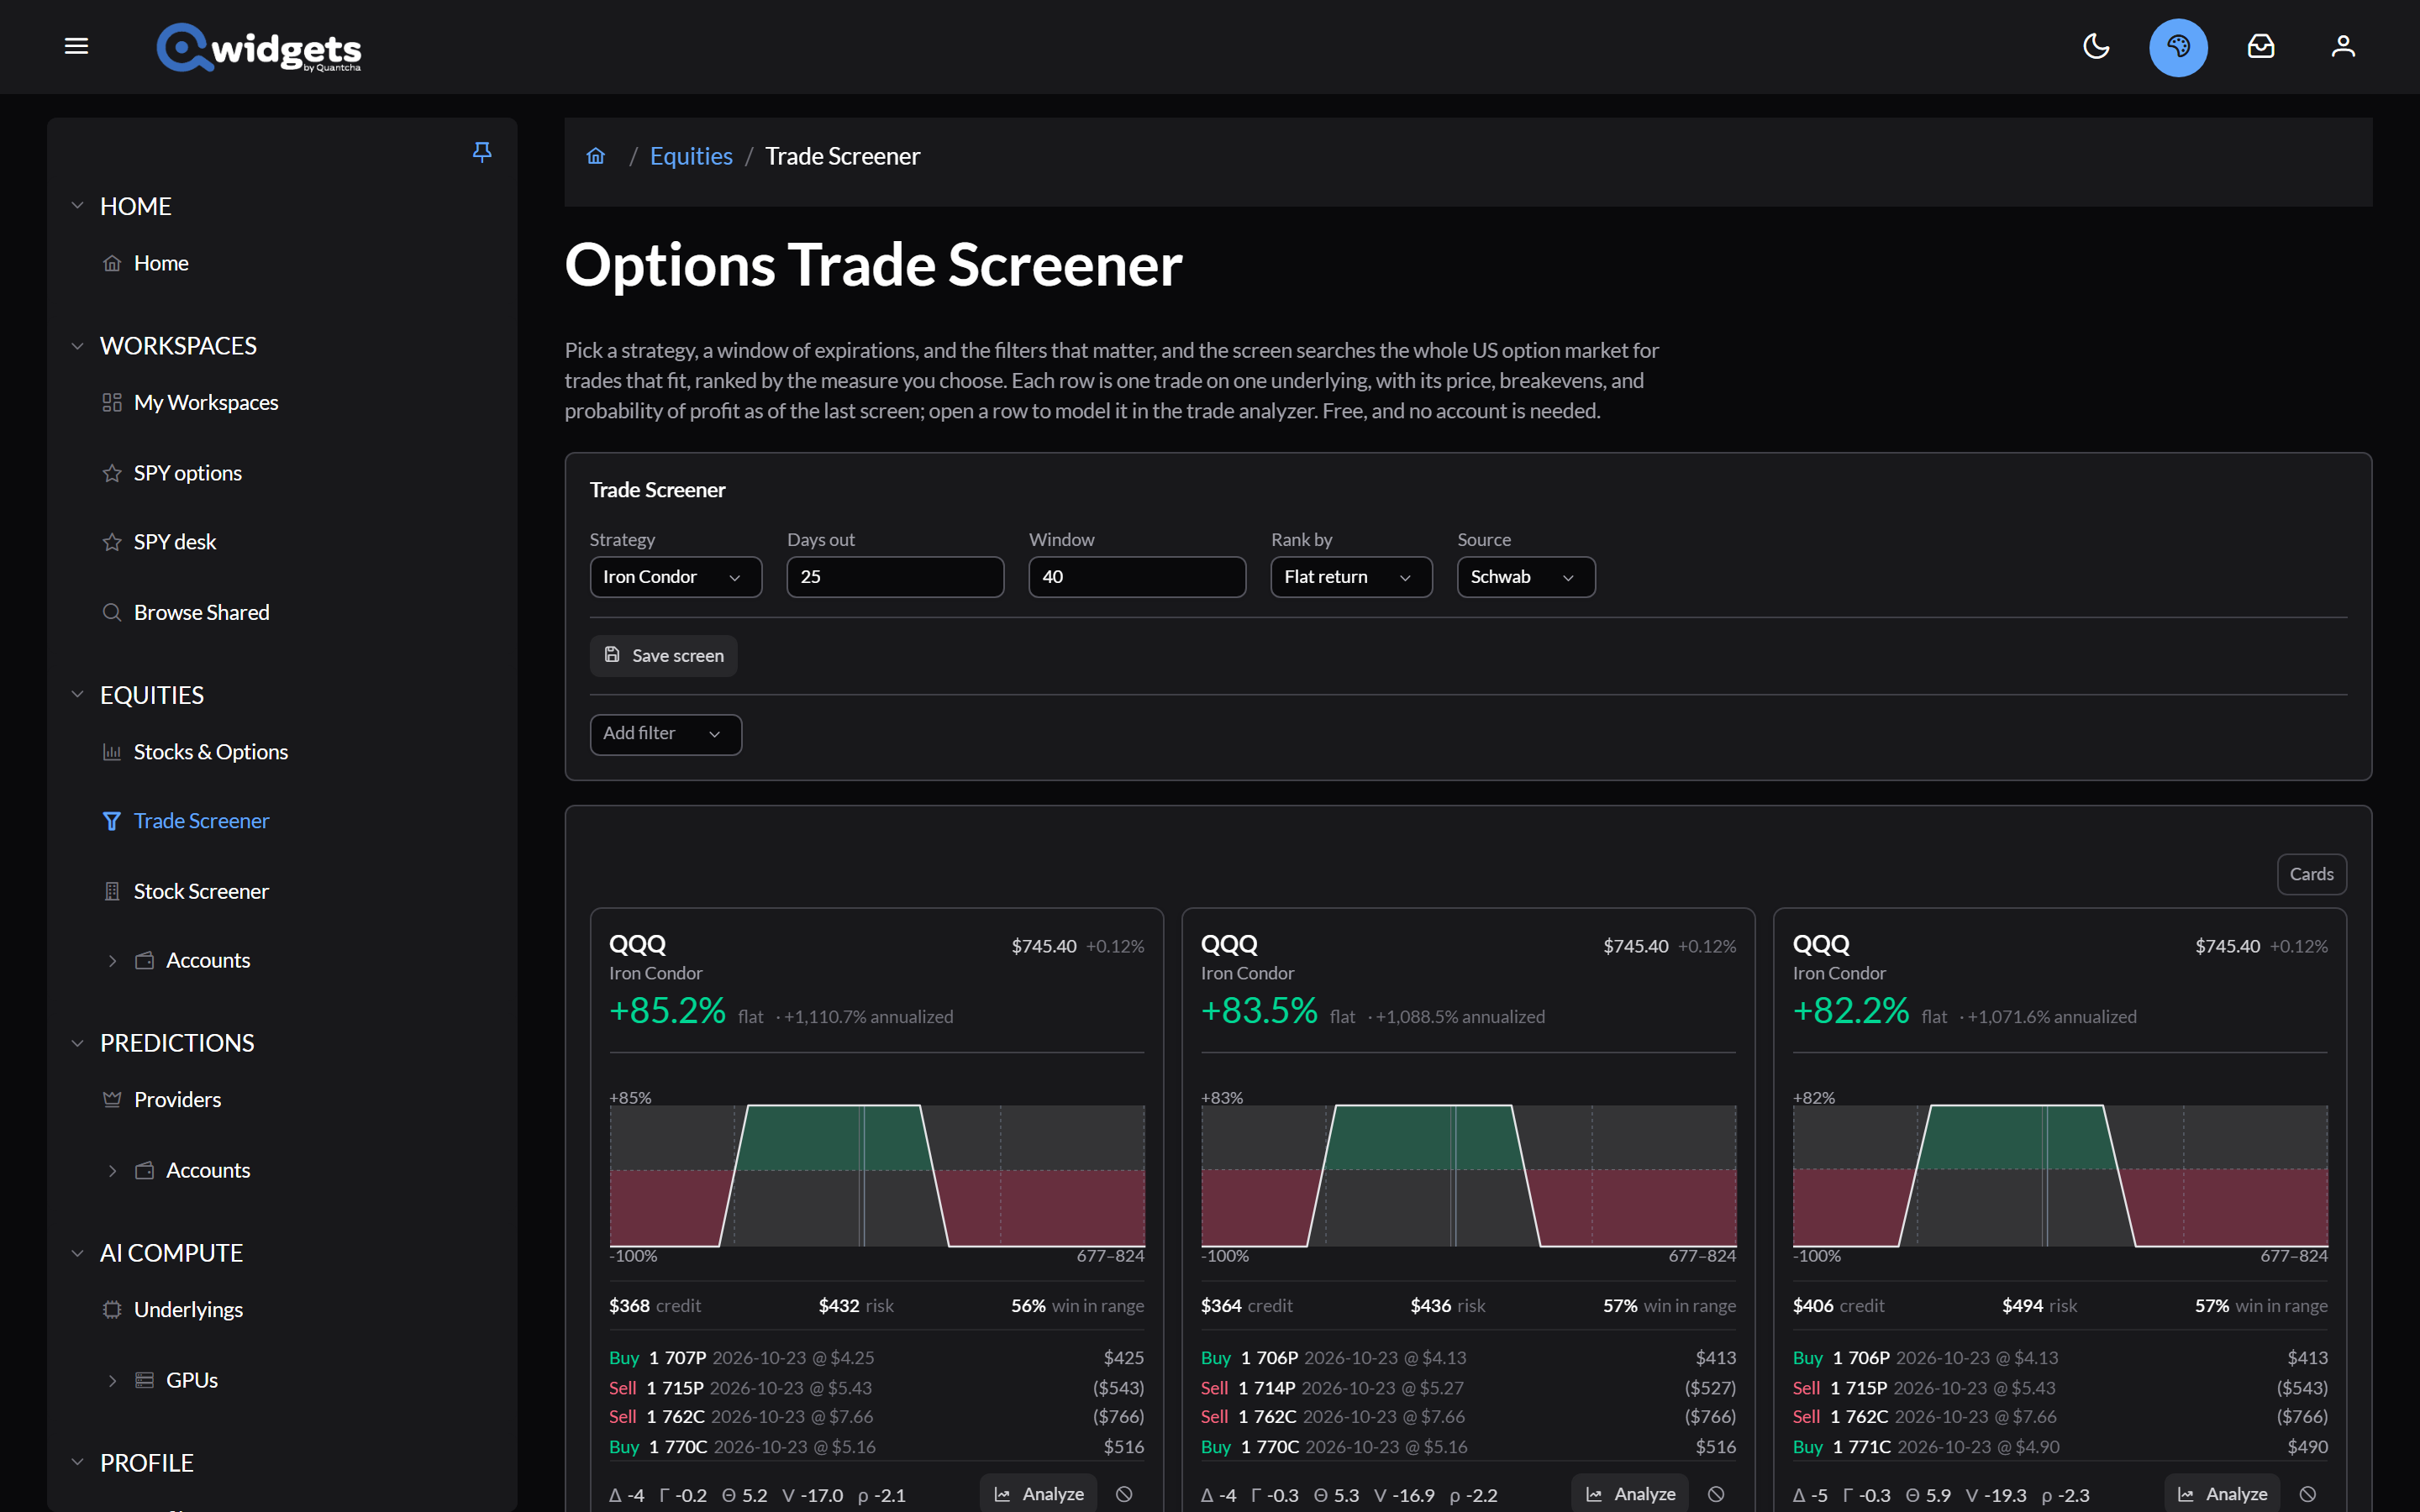Click the SPY desk star icon
Viewport: 2420px width, 1512px height.
click(x=112, y=542)
